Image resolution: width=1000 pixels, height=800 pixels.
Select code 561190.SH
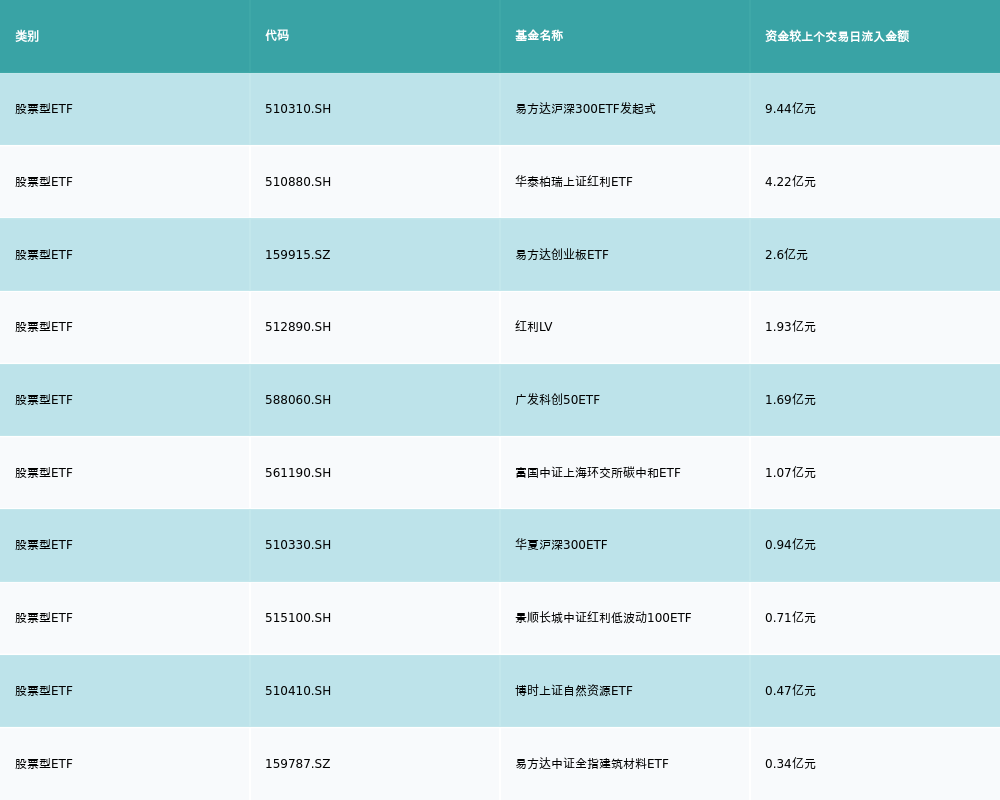[298, 473]
